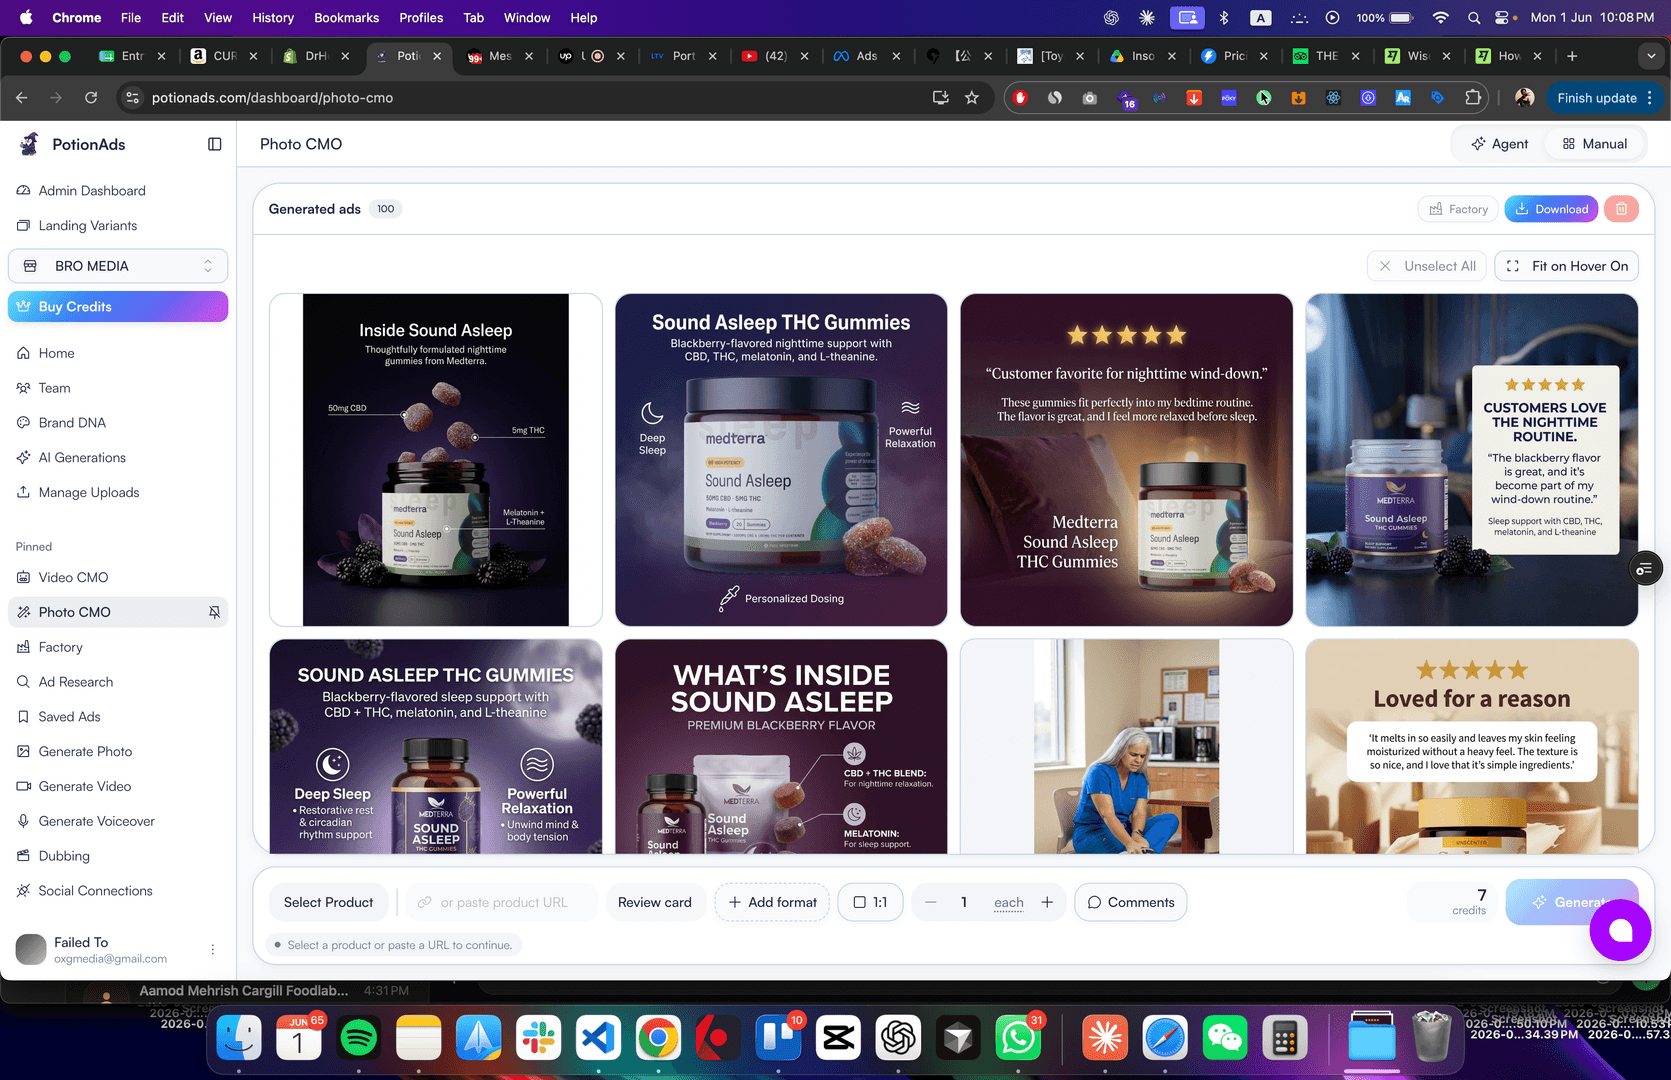Screen dimensions: 1671x1080
Task: Switch to the Ads browser tab
Action: [866, 56]
